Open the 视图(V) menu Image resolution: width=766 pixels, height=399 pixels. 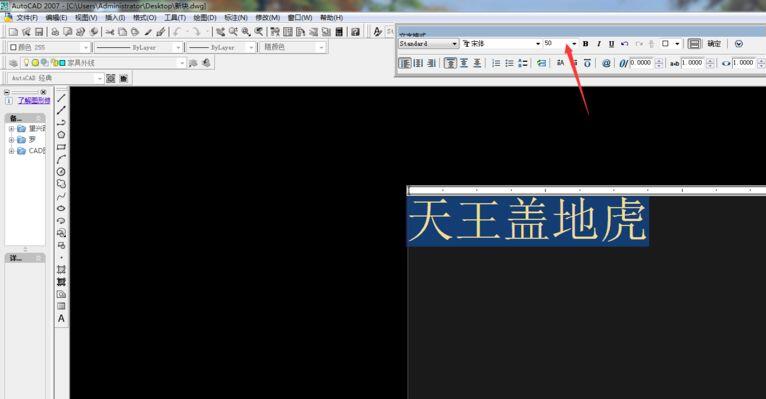(86, 18)
